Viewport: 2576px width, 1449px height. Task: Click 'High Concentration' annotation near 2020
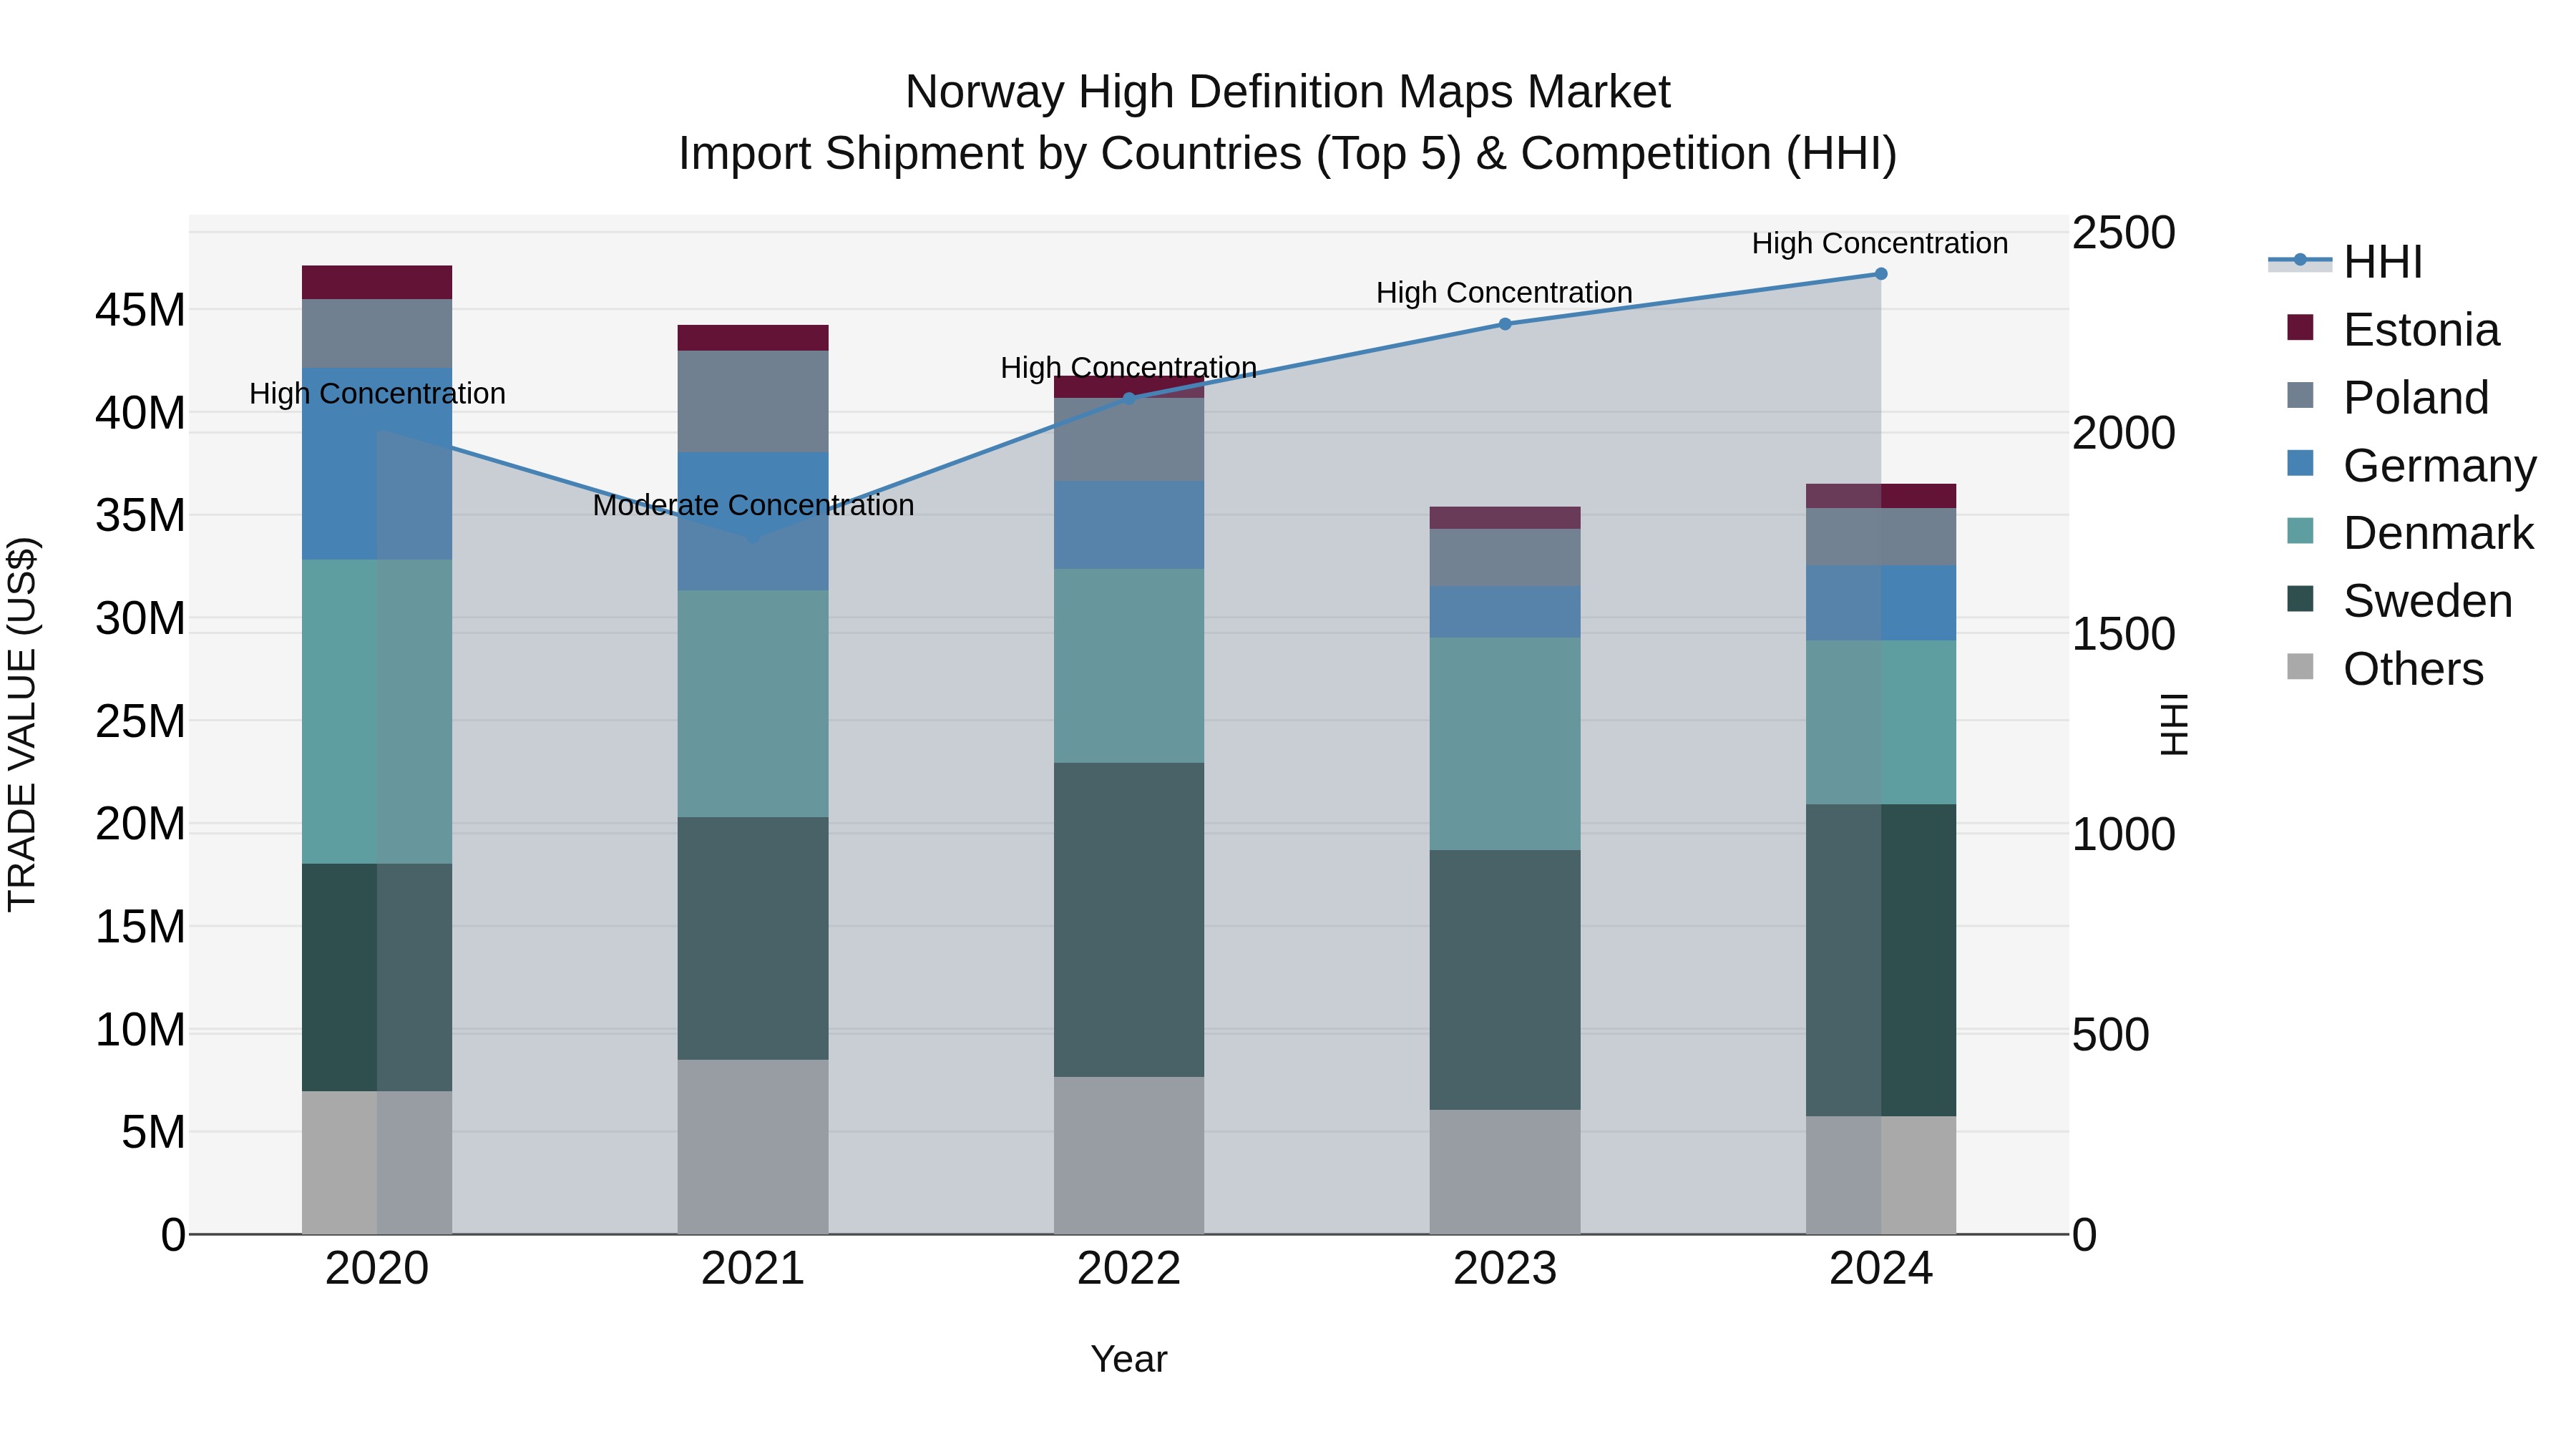tap(377, 394)
